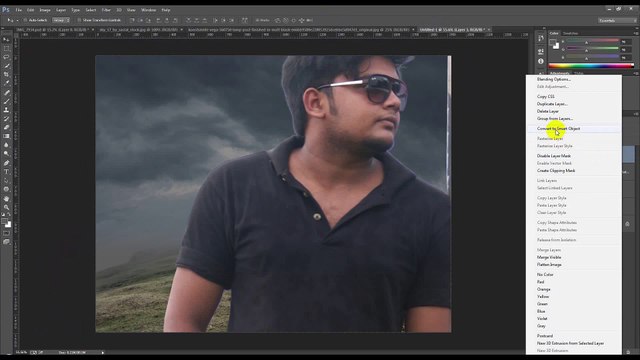This screenshot has height=360, width=640.
Task: Toggle the Auto-Select checkbox
Action: [x=25, y=20]
